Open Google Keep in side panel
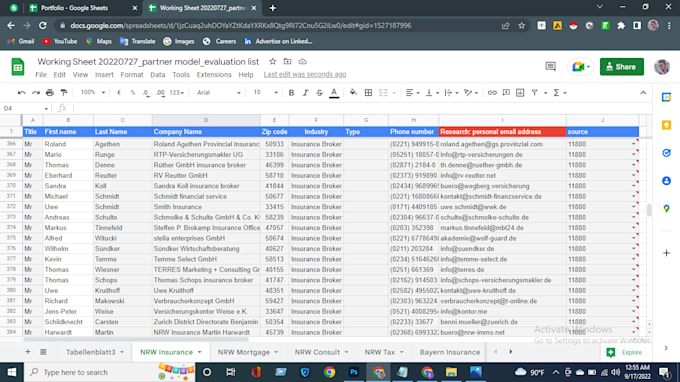680x382 pixels. [x=667, y=125]
